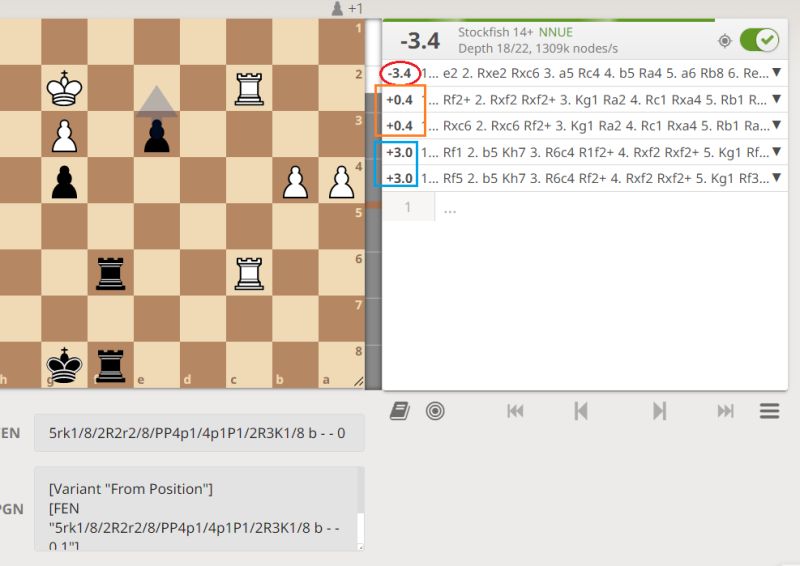Step forward one move
This screenshot has height=566, width=800.
(660, 411)
